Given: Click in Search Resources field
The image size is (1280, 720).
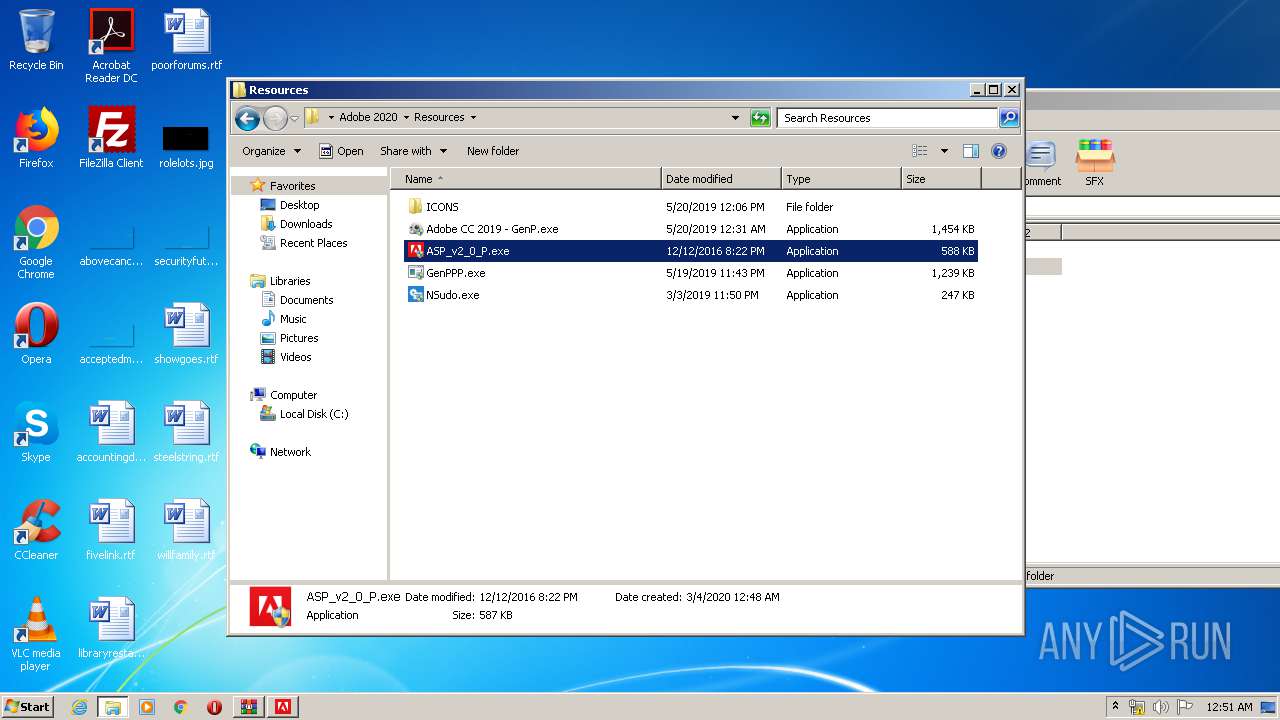Looking at the screenshot, I should click(x=888, y=118).
